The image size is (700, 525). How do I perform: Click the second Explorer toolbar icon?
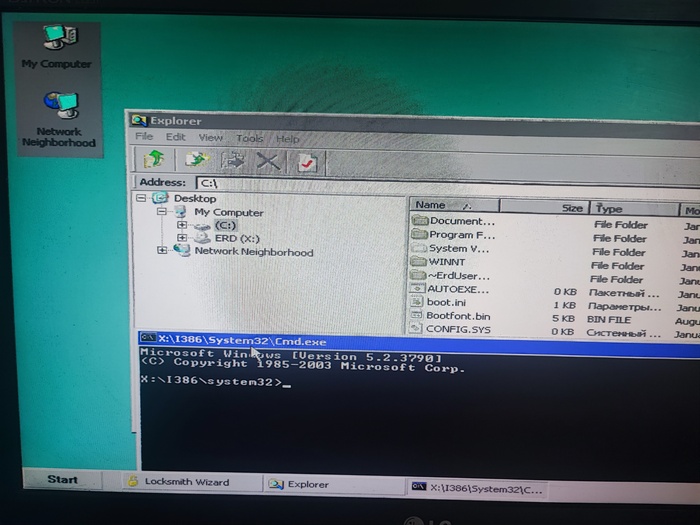[197, 160]
